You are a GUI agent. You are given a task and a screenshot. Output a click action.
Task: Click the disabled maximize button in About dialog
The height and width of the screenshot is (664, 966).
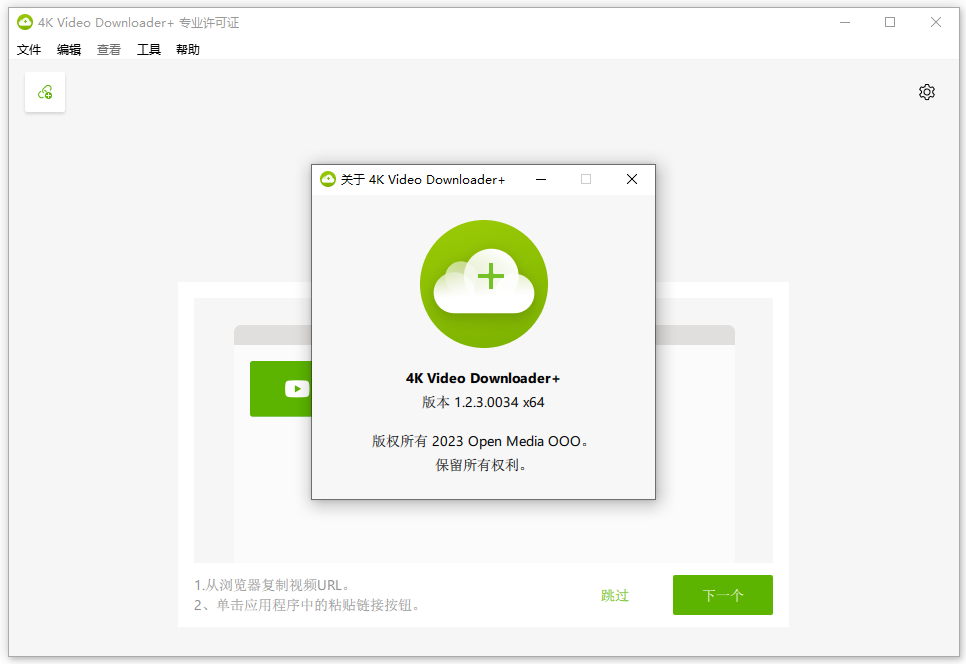point(586,179)
